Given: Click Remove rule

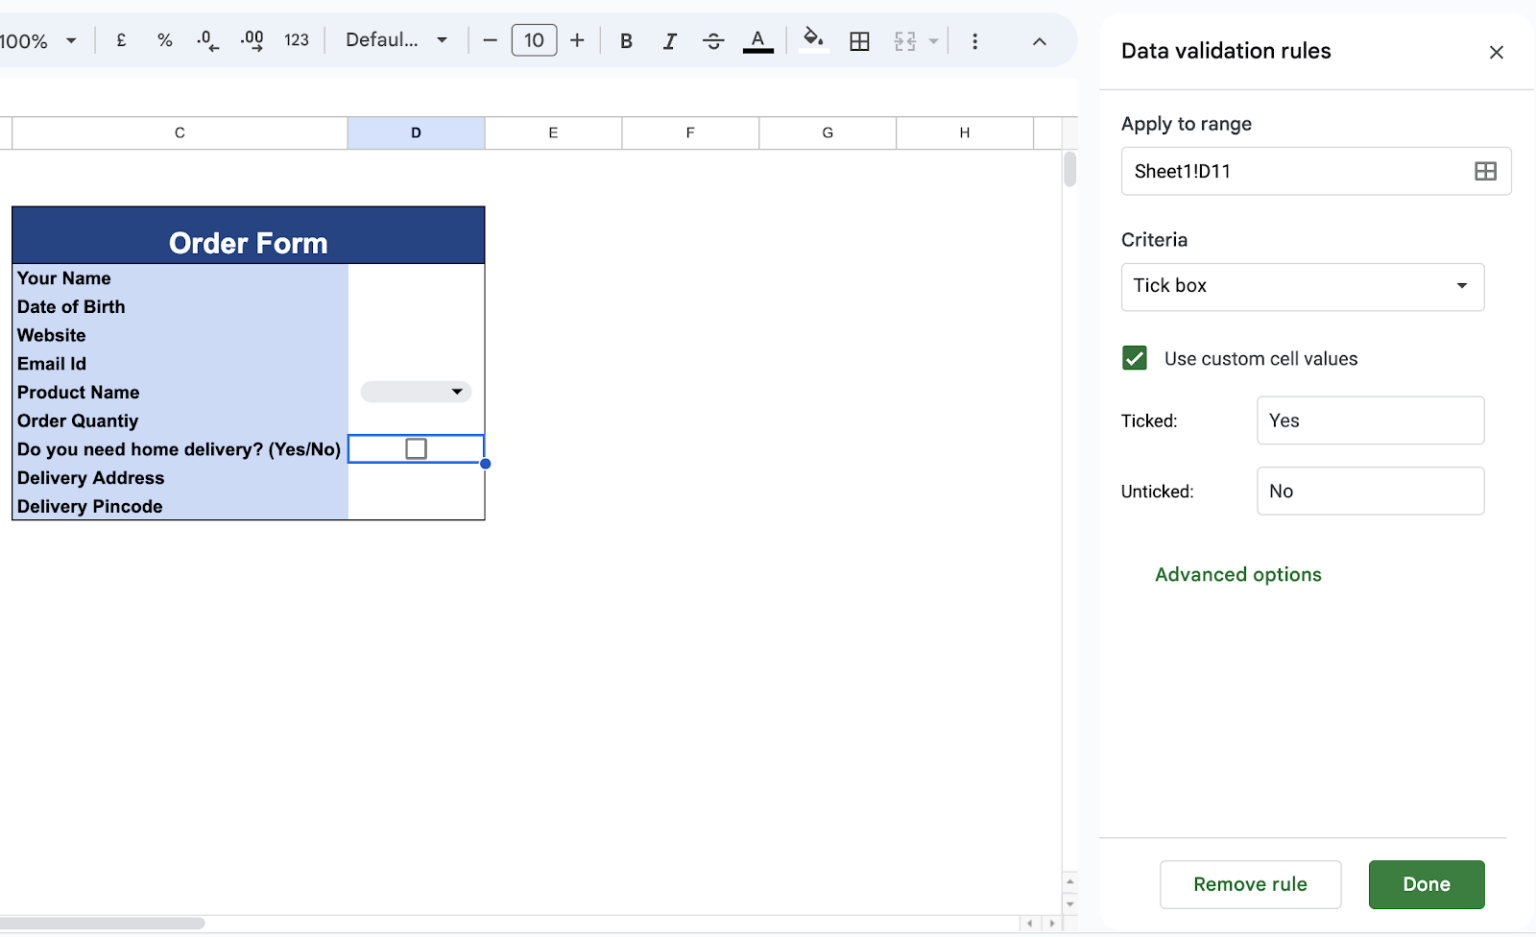Looking at the screenshot, I should (x=1250, y=884).
